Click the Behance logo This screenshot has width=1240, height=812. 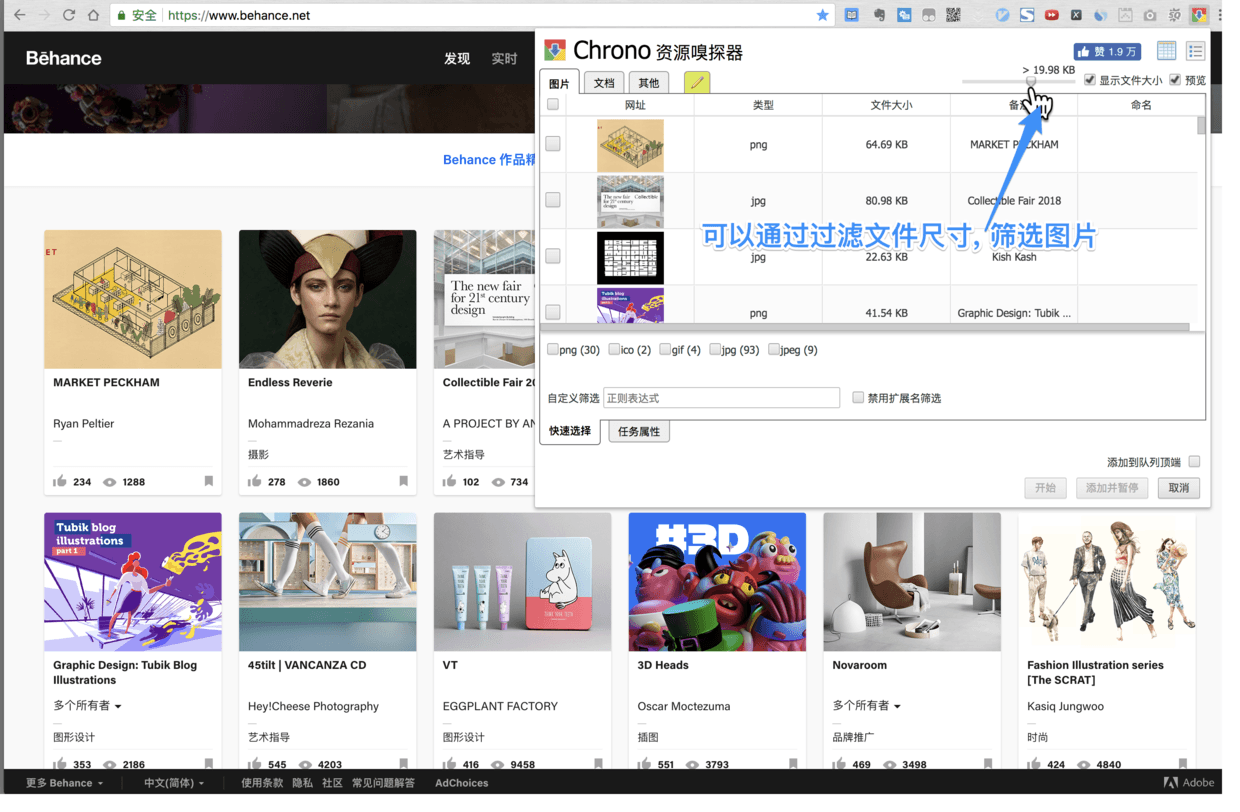click(x=64, y=58)
